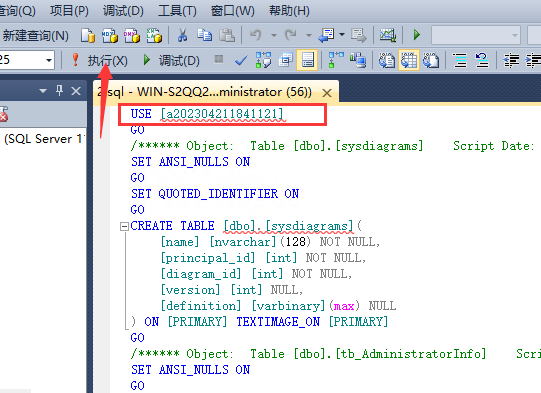Click the ON [PRIMARY] TEXTIMAGE_ON line
This screenshot has width=541, height=393.
(259, 322)
